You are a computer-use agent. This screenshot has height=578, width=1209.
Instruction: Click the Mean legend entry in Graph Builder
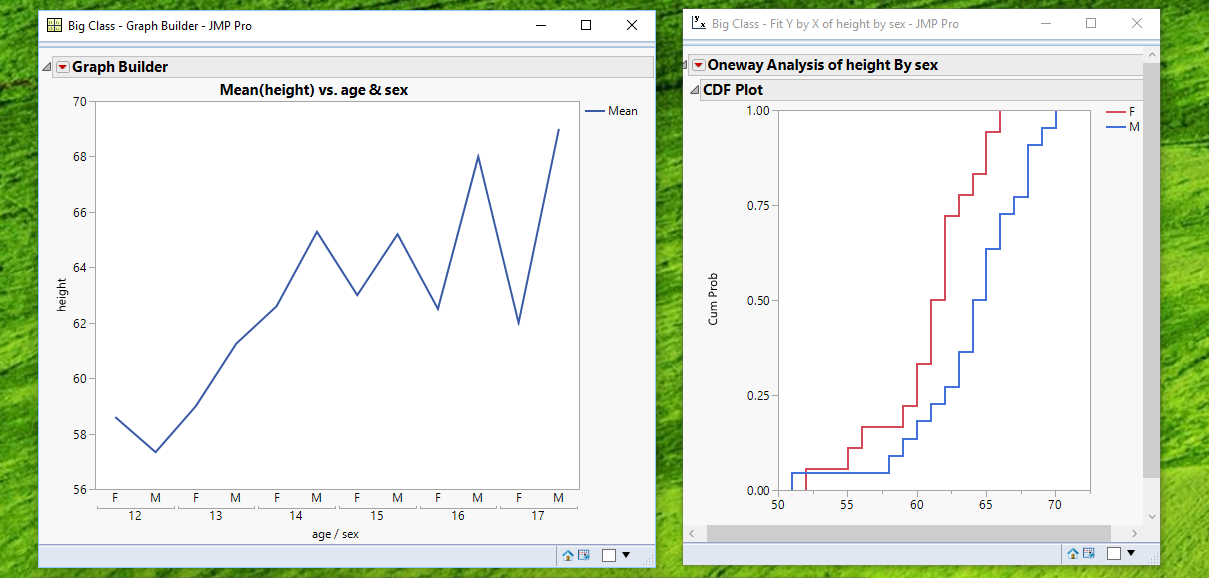pos(622,110)
